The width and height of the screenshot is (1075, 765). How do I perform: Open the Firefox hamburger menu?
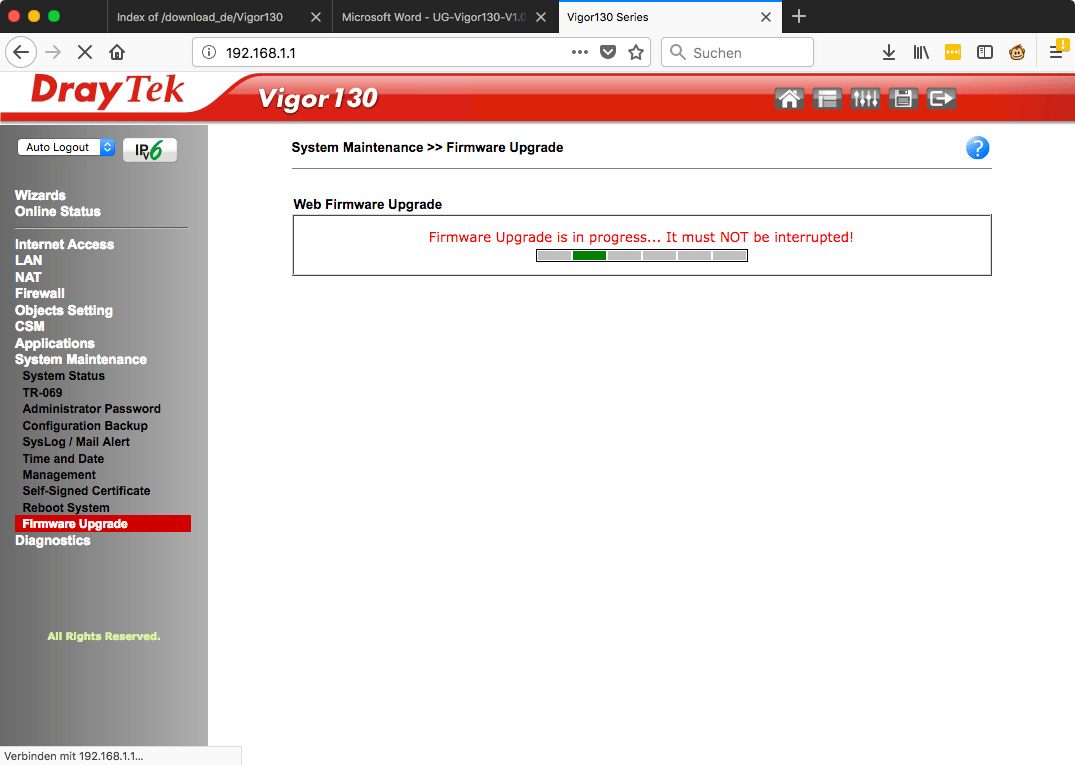coord(1057,51)
